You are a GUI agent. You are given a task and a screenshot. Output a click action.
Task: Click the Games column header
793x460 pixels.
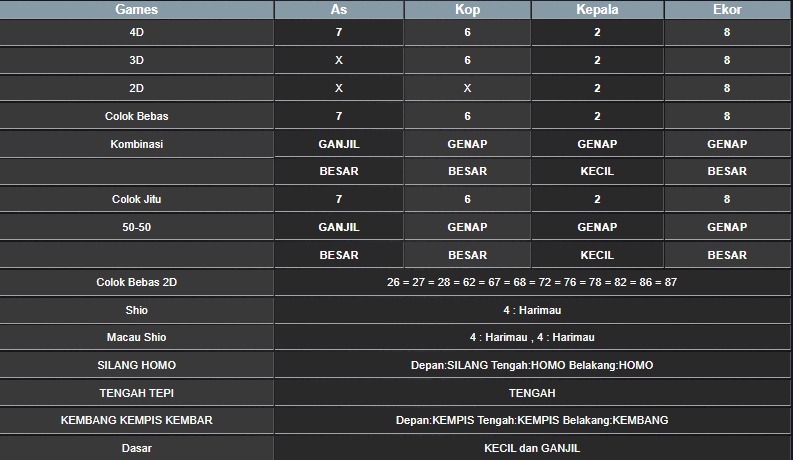(136, 10)
